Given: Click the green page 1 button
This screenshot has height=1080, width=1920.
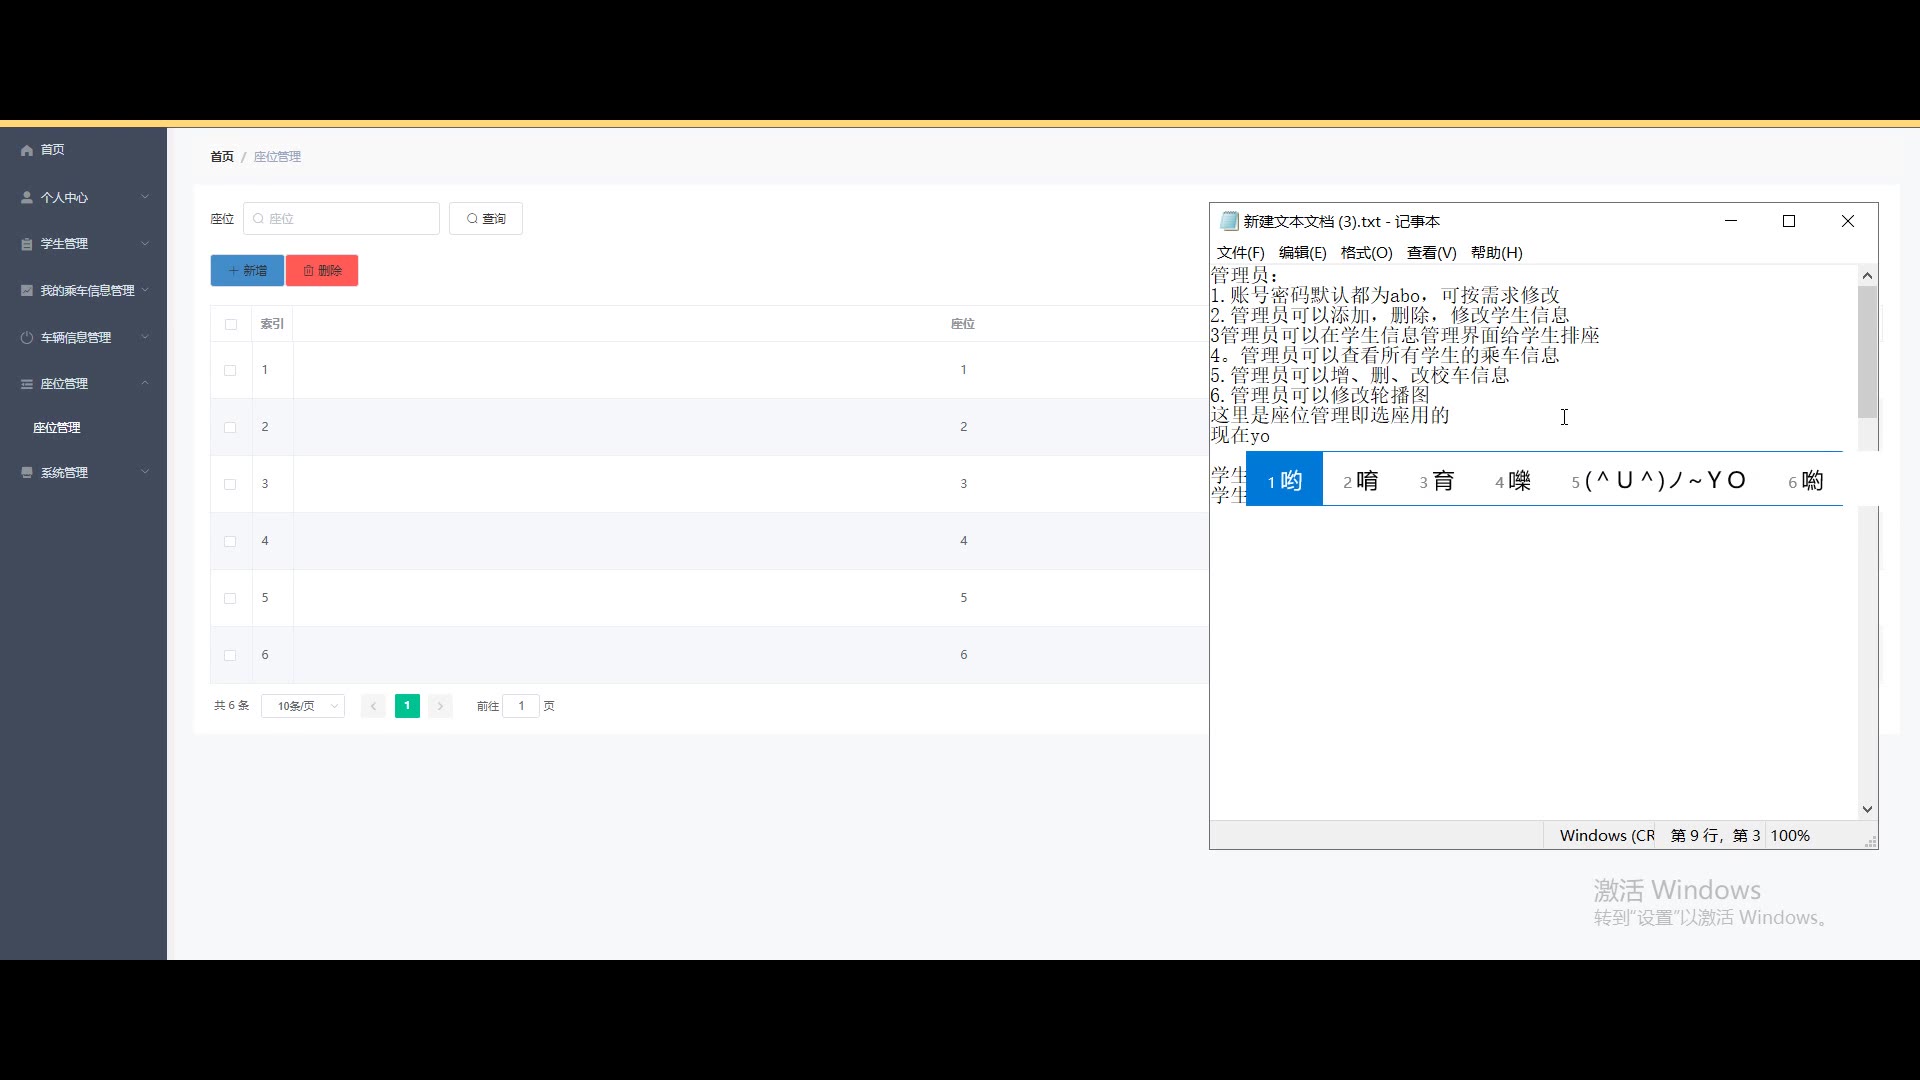Looking at the screenshot, I should click(407, 706).
